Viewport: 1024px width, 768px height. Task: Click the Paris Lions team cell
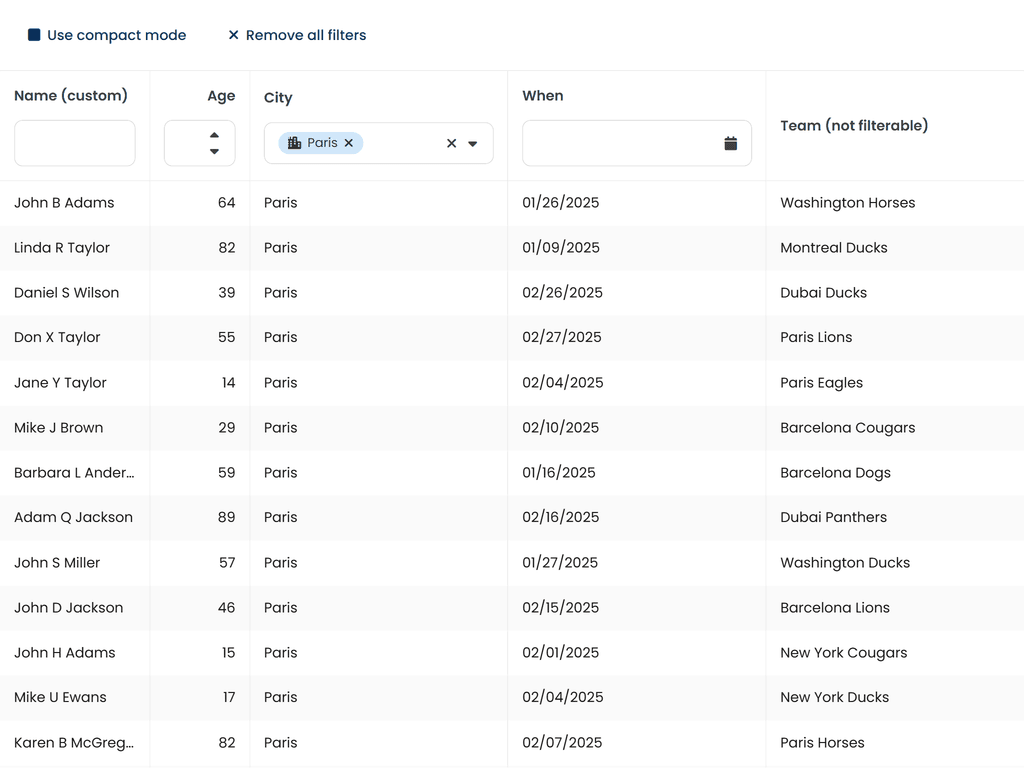tap(816, 337)
